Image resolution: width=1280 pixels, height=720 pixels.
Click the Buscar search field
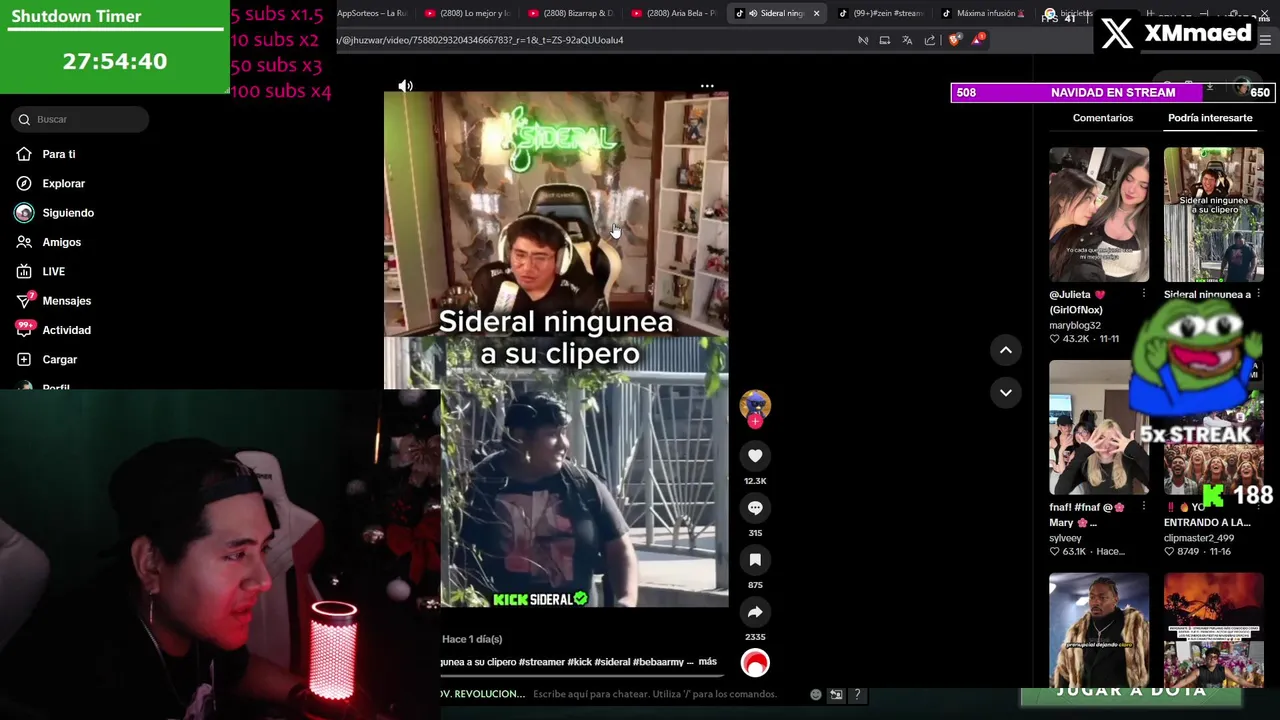point(82,119)
